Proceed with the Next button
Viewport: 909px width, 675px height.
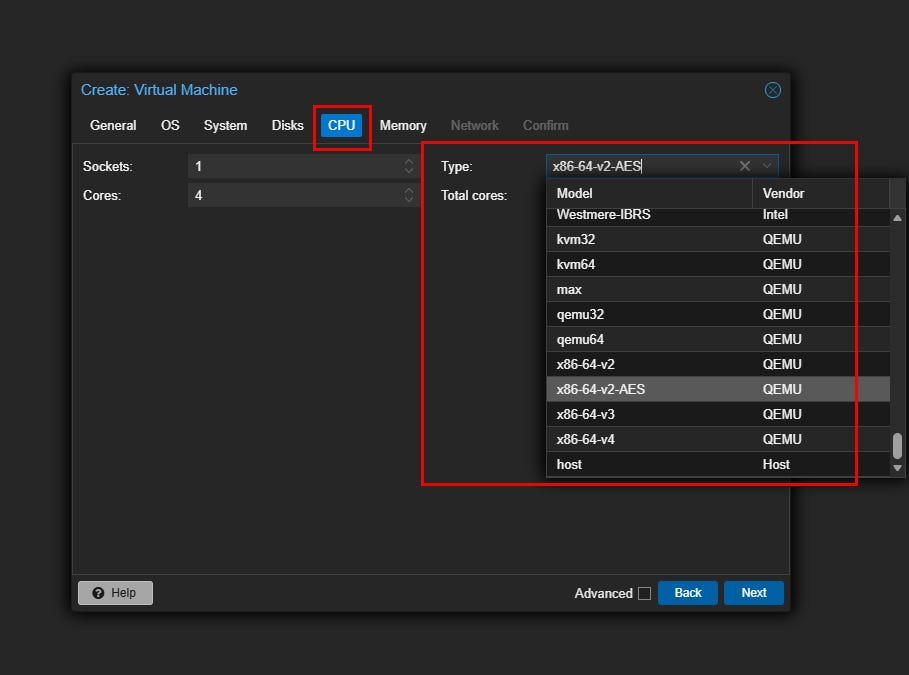pyautogui.click(x=754, y=593)
